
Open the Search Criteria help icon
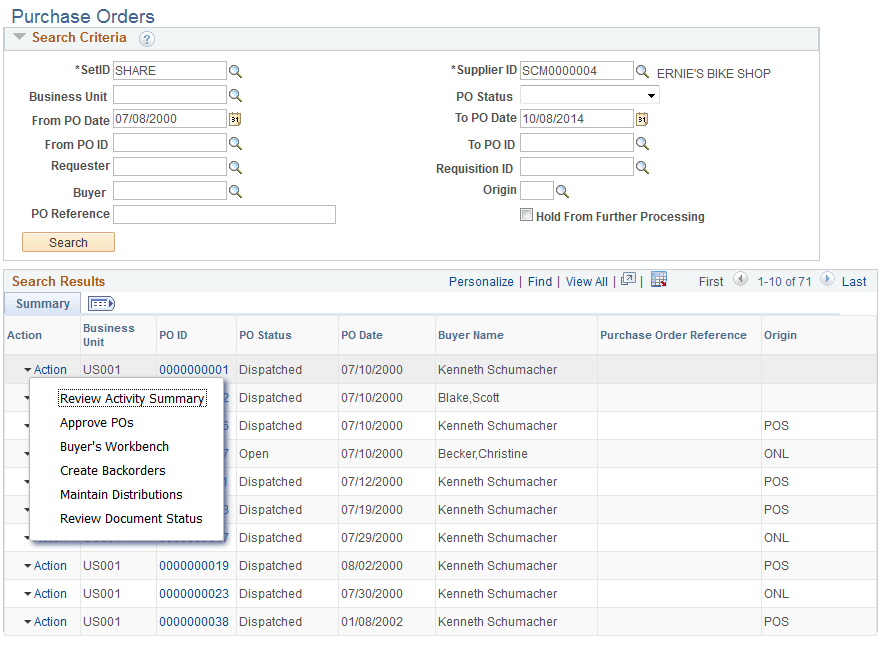[145, 38]
